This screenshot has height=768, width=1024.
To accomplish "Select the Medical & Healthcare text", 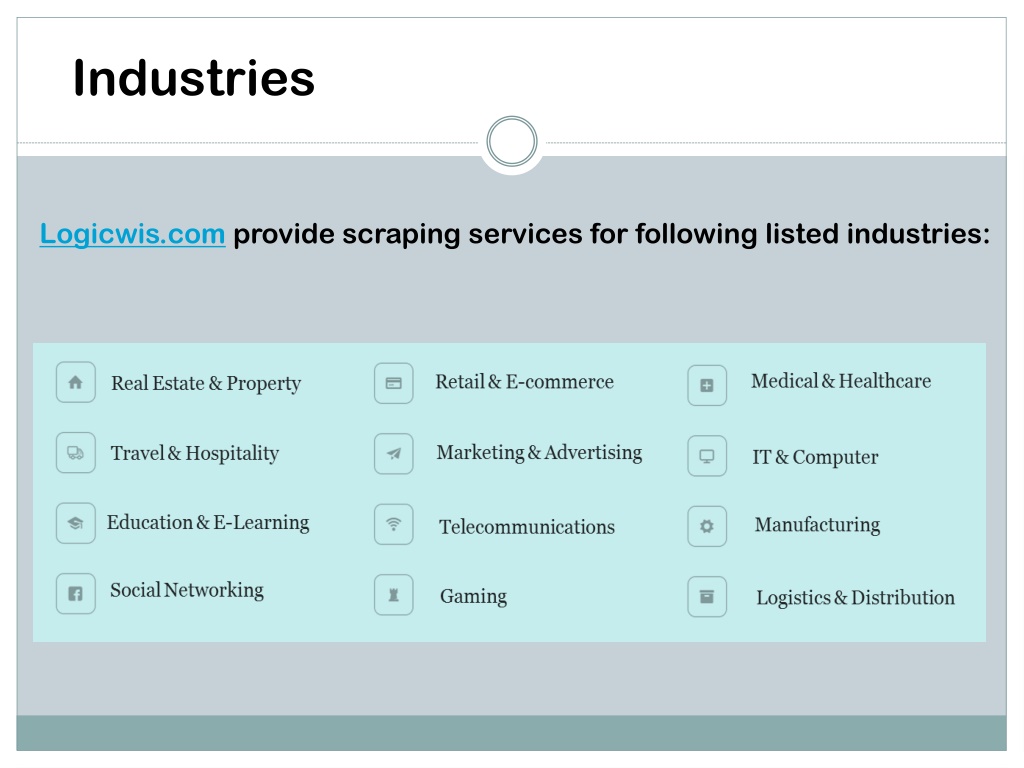I will (841, 381).
